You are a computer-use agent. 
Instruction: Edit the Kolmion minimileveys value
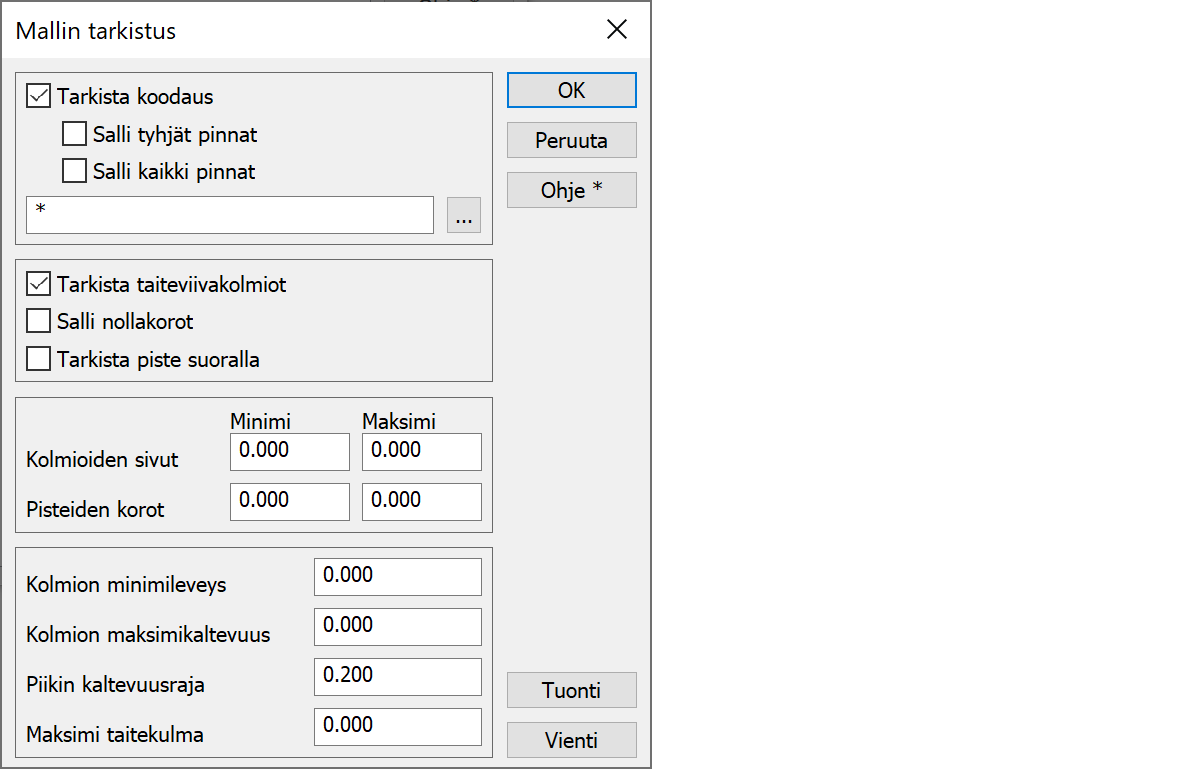[397, 576]
